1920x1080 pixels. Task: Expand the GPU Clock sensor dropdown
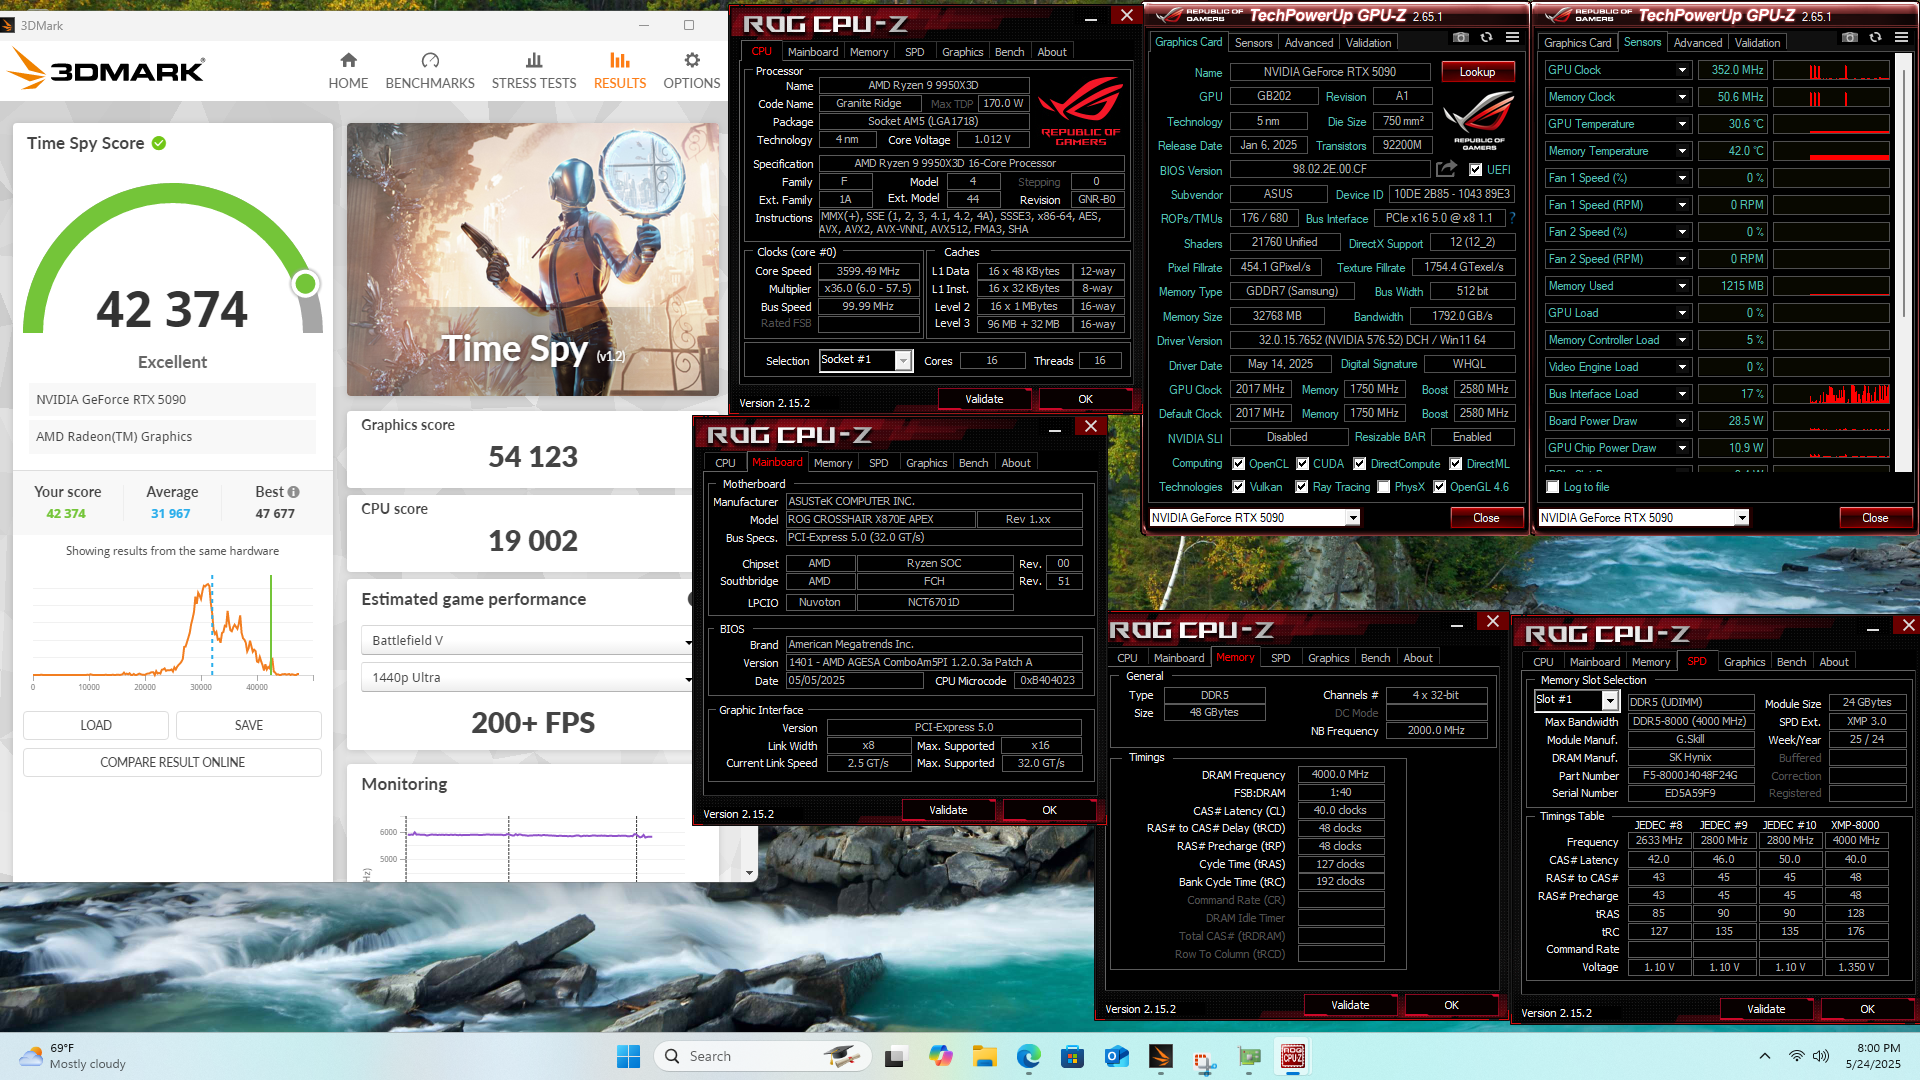tap(1682, 70)
